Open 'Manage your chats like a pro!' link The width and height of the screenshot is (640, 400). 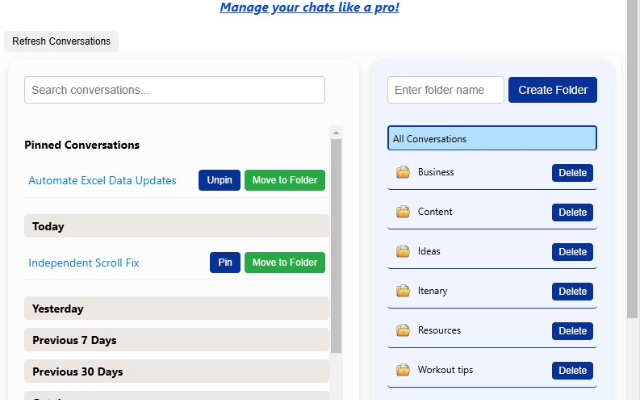[x=309, y=7]
